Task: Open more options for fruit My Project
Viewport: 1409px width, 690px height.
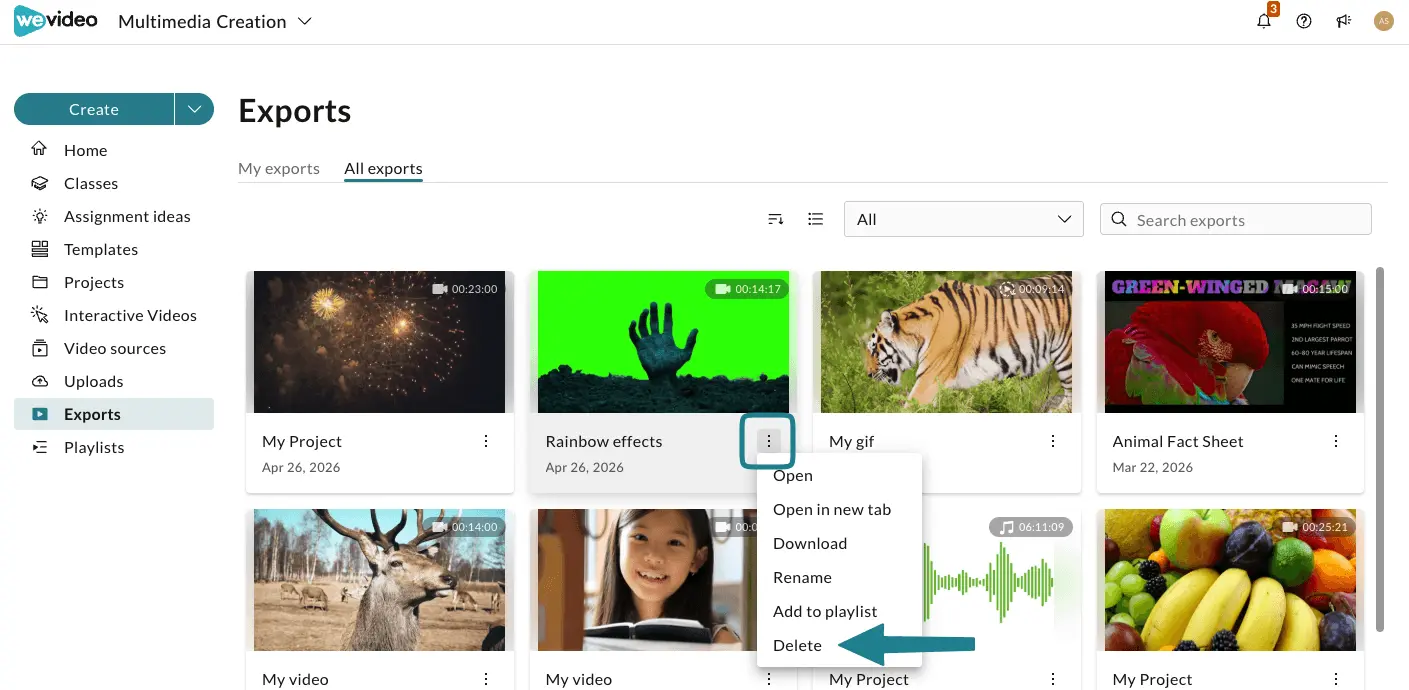Action: pyautogui.click(x=1336, y=679)
